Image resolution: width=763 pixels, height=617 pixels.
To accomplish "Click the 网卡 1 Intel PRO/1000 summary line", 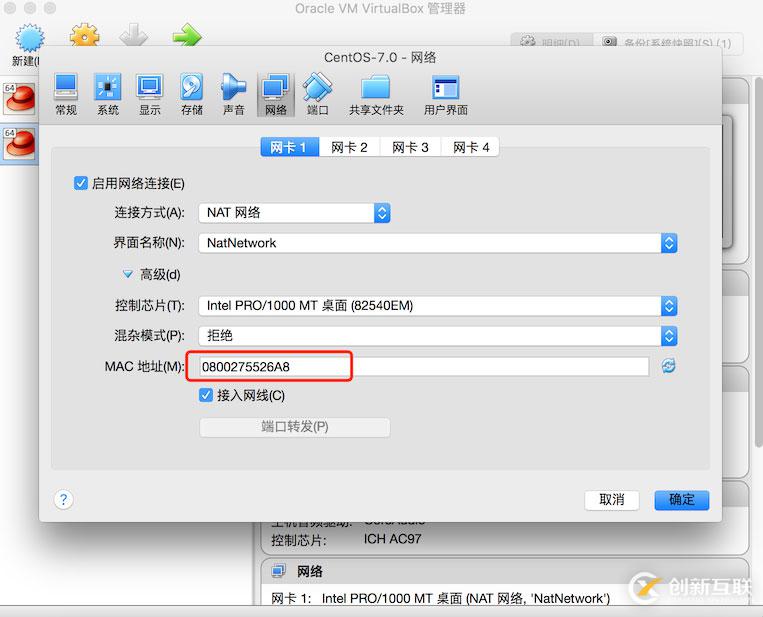I will pos(440,598).
